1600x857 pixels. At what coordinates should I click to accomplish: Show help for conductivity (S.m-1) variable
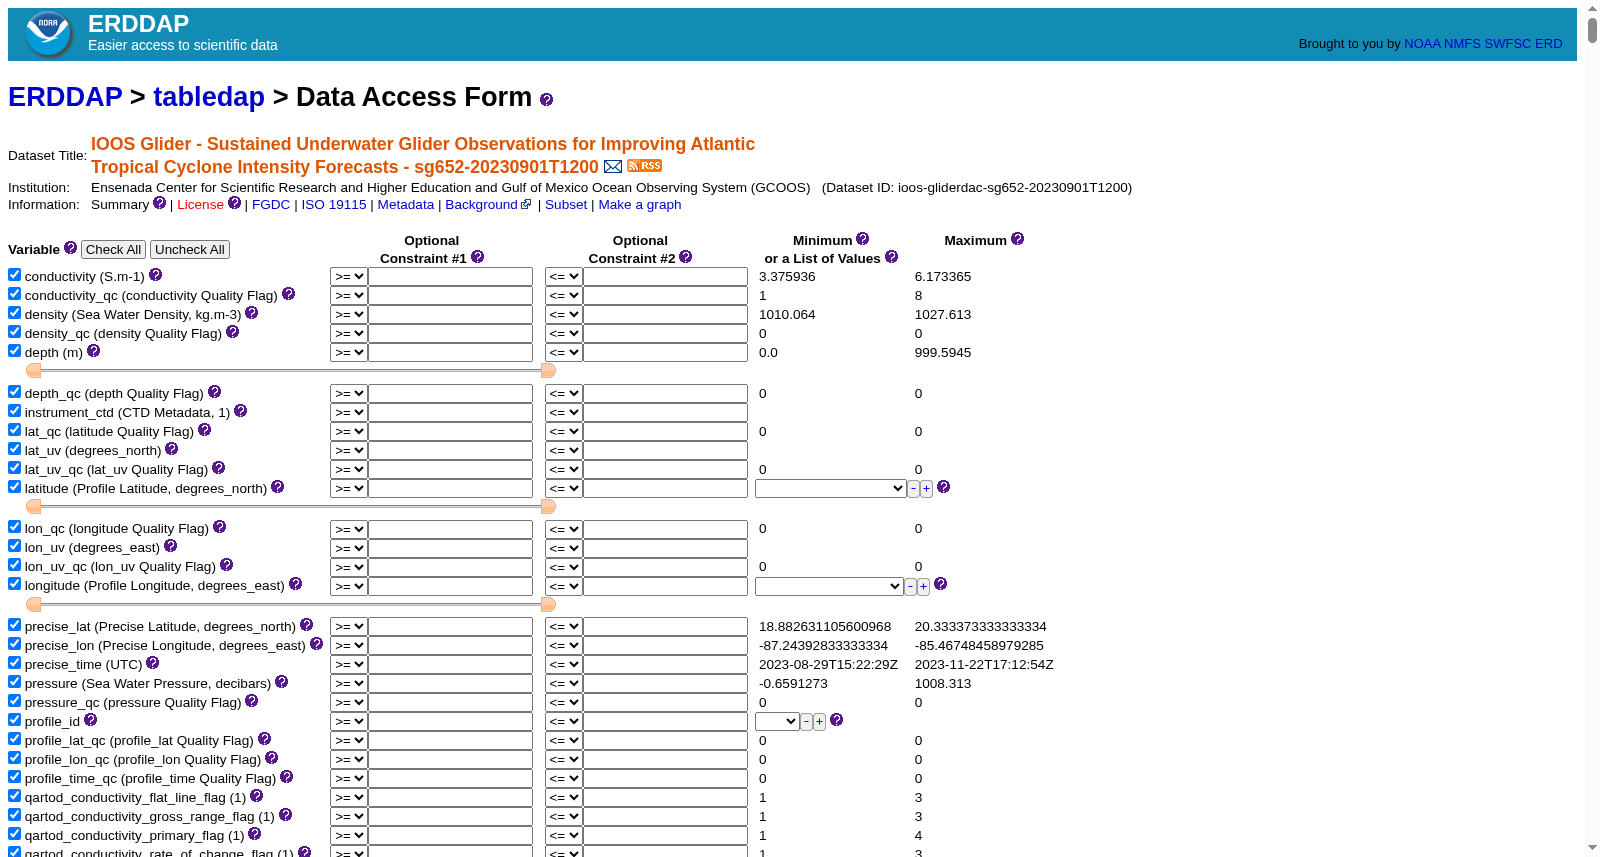click(x=155, y=275)
